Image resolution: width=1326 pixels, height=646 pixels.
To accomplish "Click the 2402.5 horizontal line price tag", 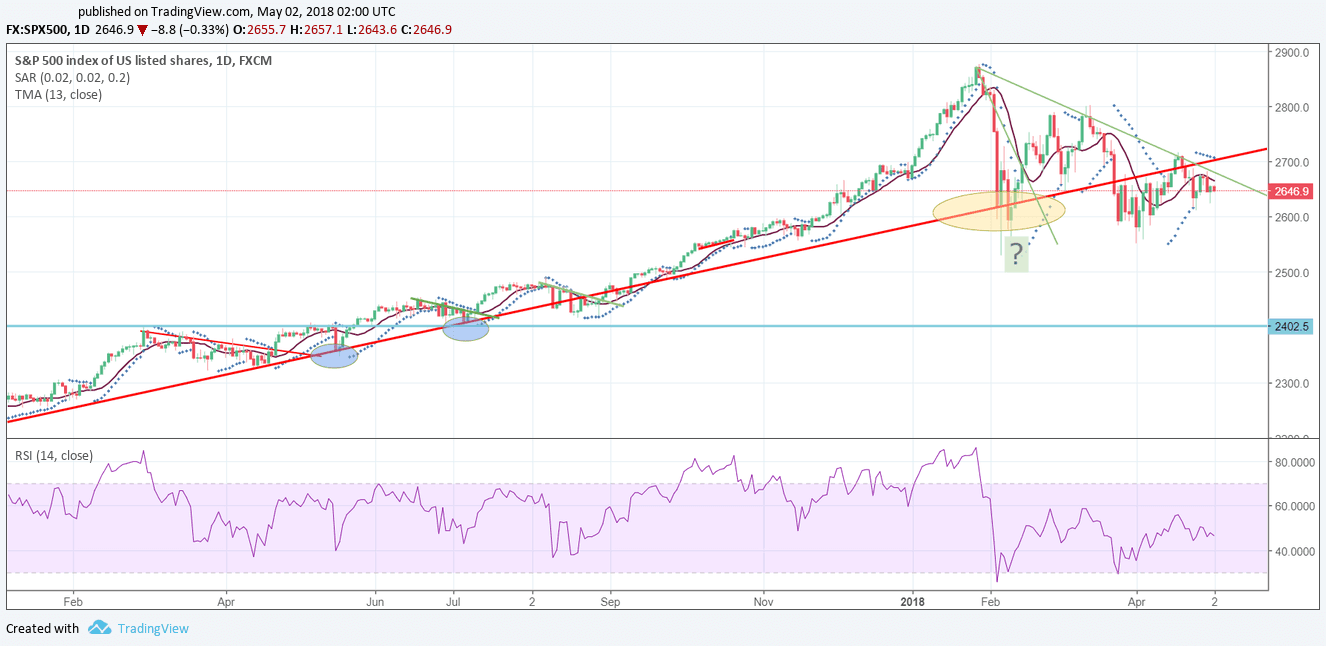I will tap(1293, 326).
